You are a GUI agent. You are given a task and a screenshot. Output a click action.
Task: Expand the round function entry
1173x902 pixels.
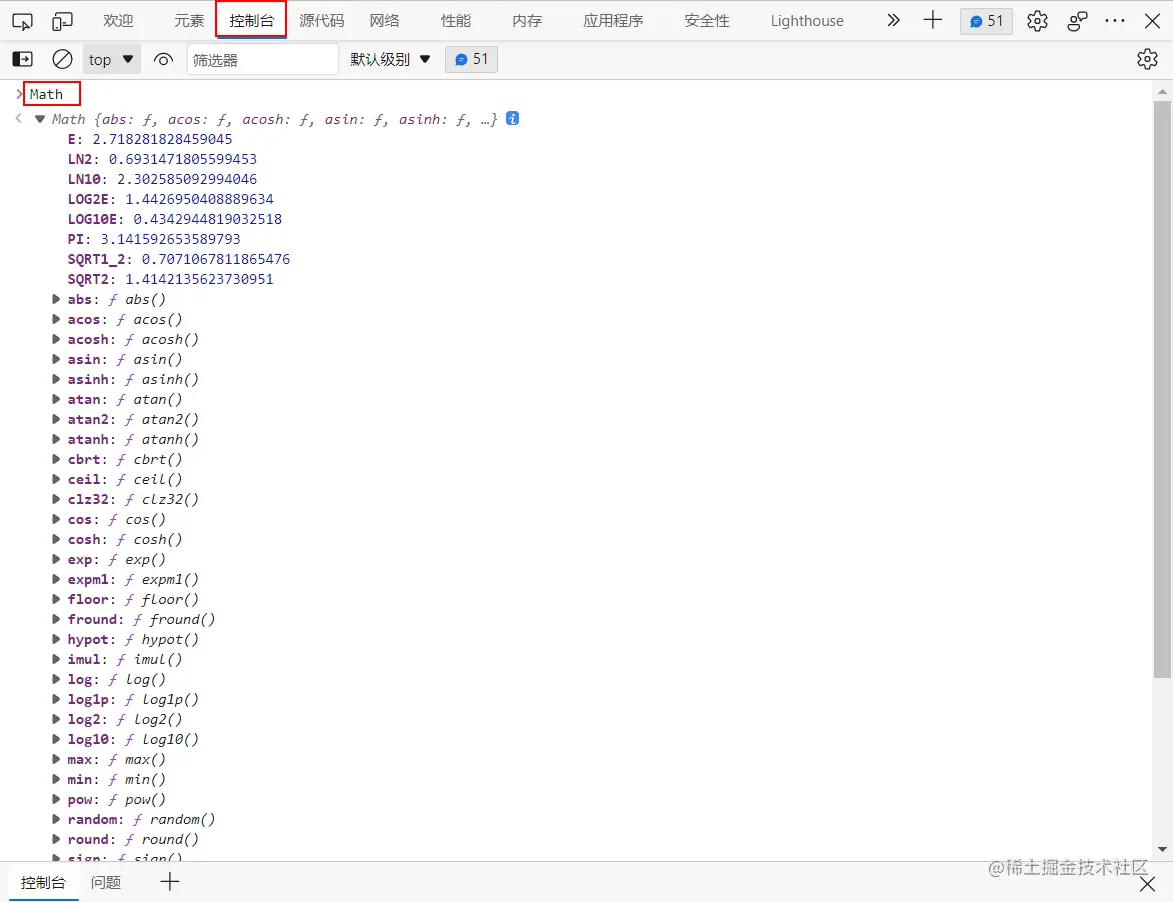(56, 839)
